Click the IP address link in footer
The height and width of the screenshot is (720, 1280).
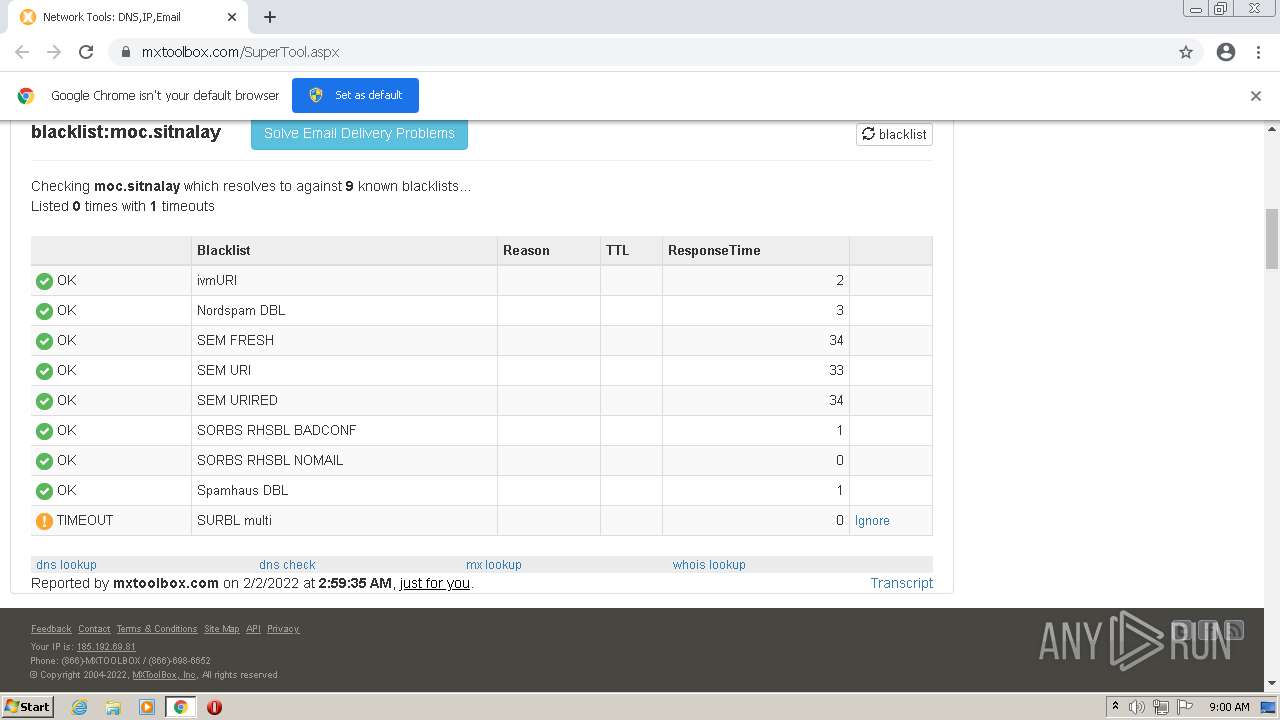106,647
